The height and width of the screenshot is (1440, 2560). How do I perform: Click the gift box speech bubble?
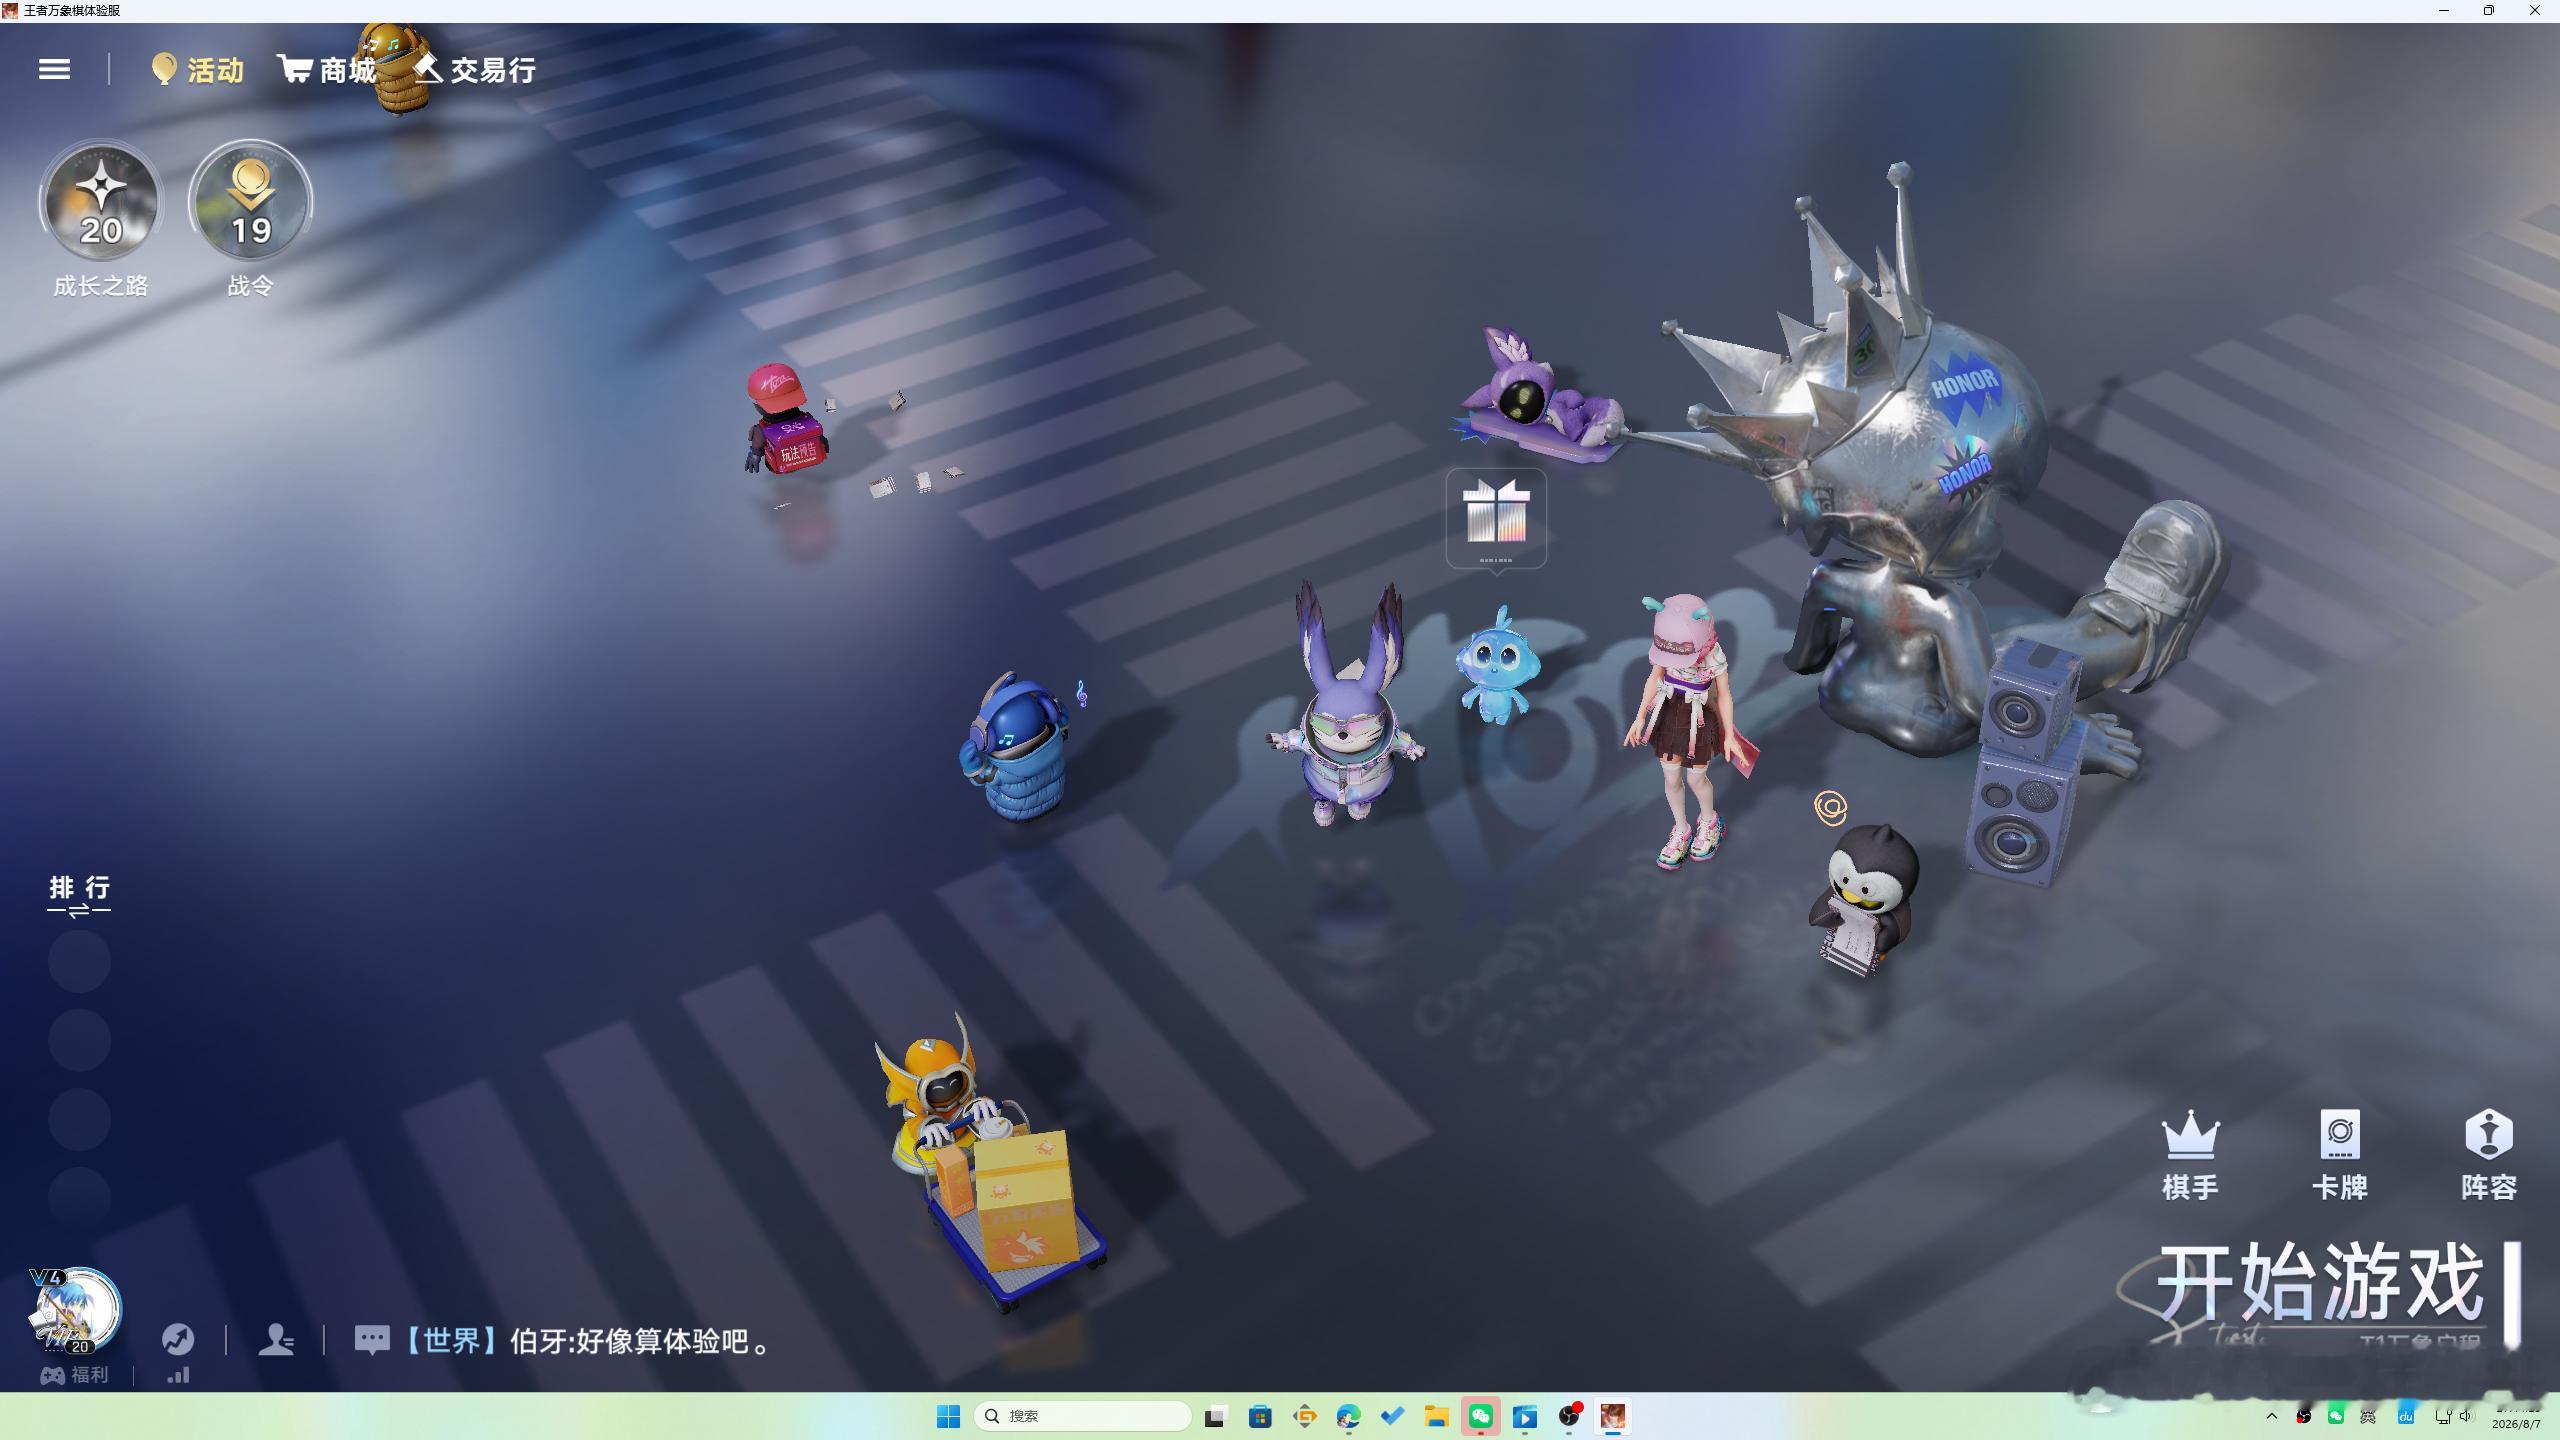tap(1496, 518)
